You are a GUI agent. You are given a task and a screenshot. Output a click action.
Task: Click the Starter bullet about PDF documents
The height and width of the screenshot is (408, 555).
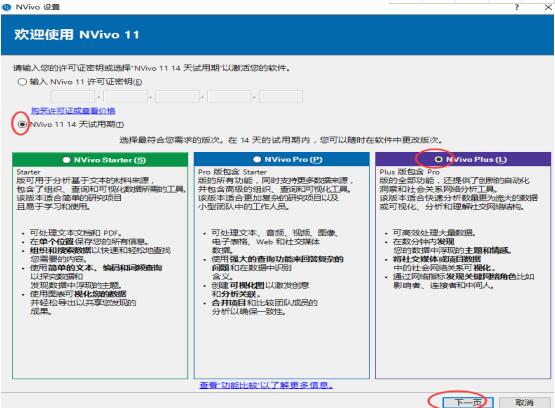pyautogui.click(x=76, y=233)
